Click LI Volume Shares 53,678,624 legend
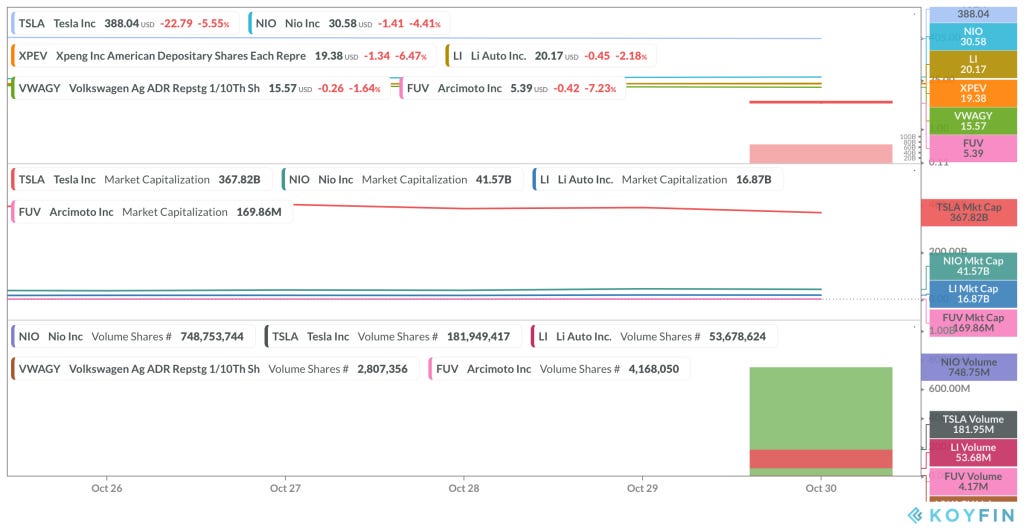1024x529 pixels. (654, 336)
